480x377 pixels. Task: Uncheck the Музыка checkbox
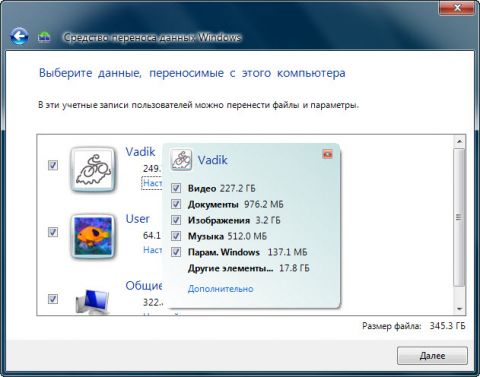176,236
